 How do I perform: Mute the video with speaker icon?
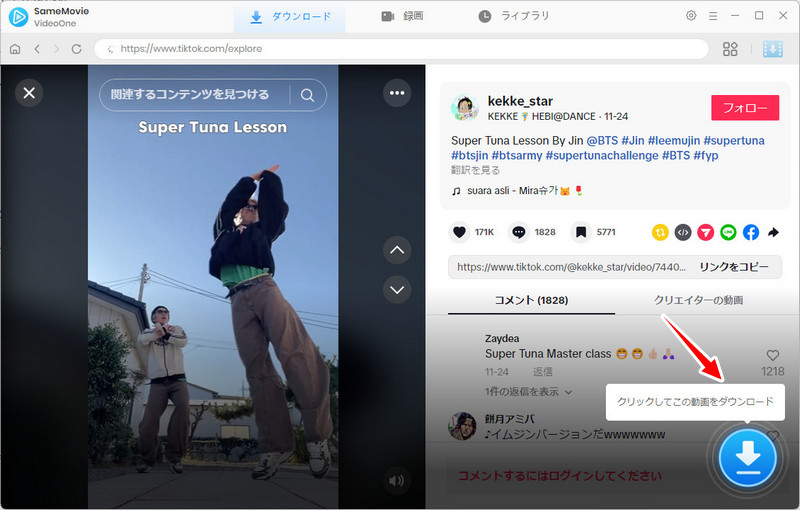coord(396,480)
